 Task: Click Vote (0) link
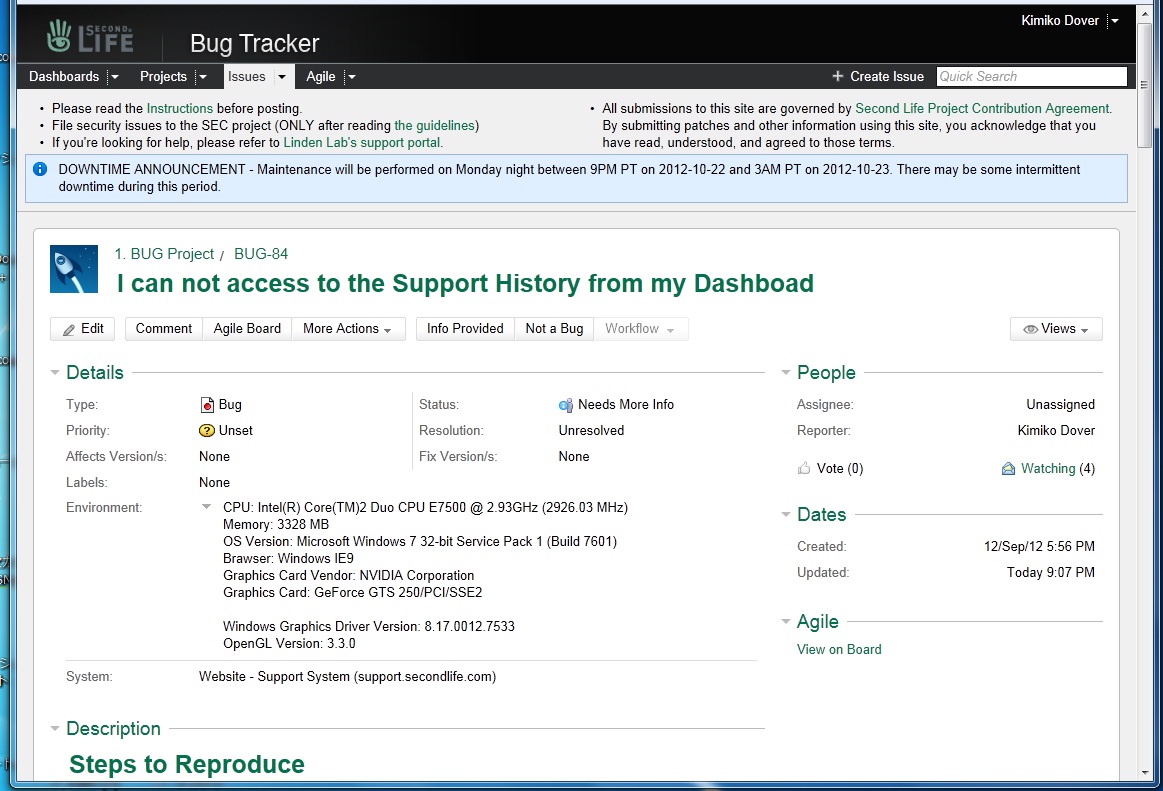click(x=840, y=468)
